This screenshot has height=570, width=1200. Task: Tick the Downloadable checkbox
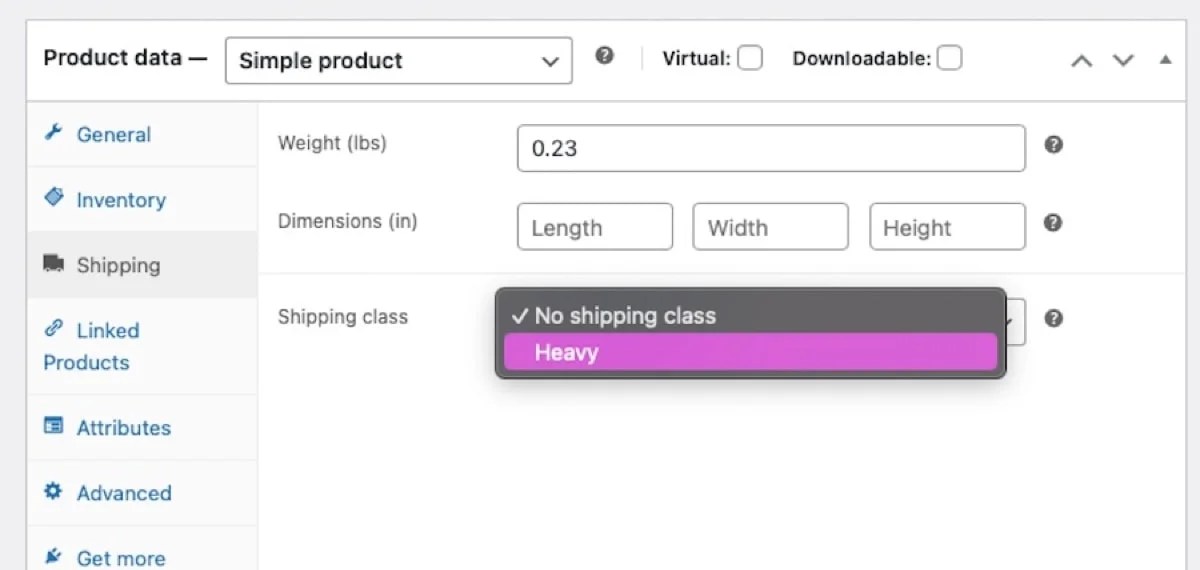tap(949, 58)
